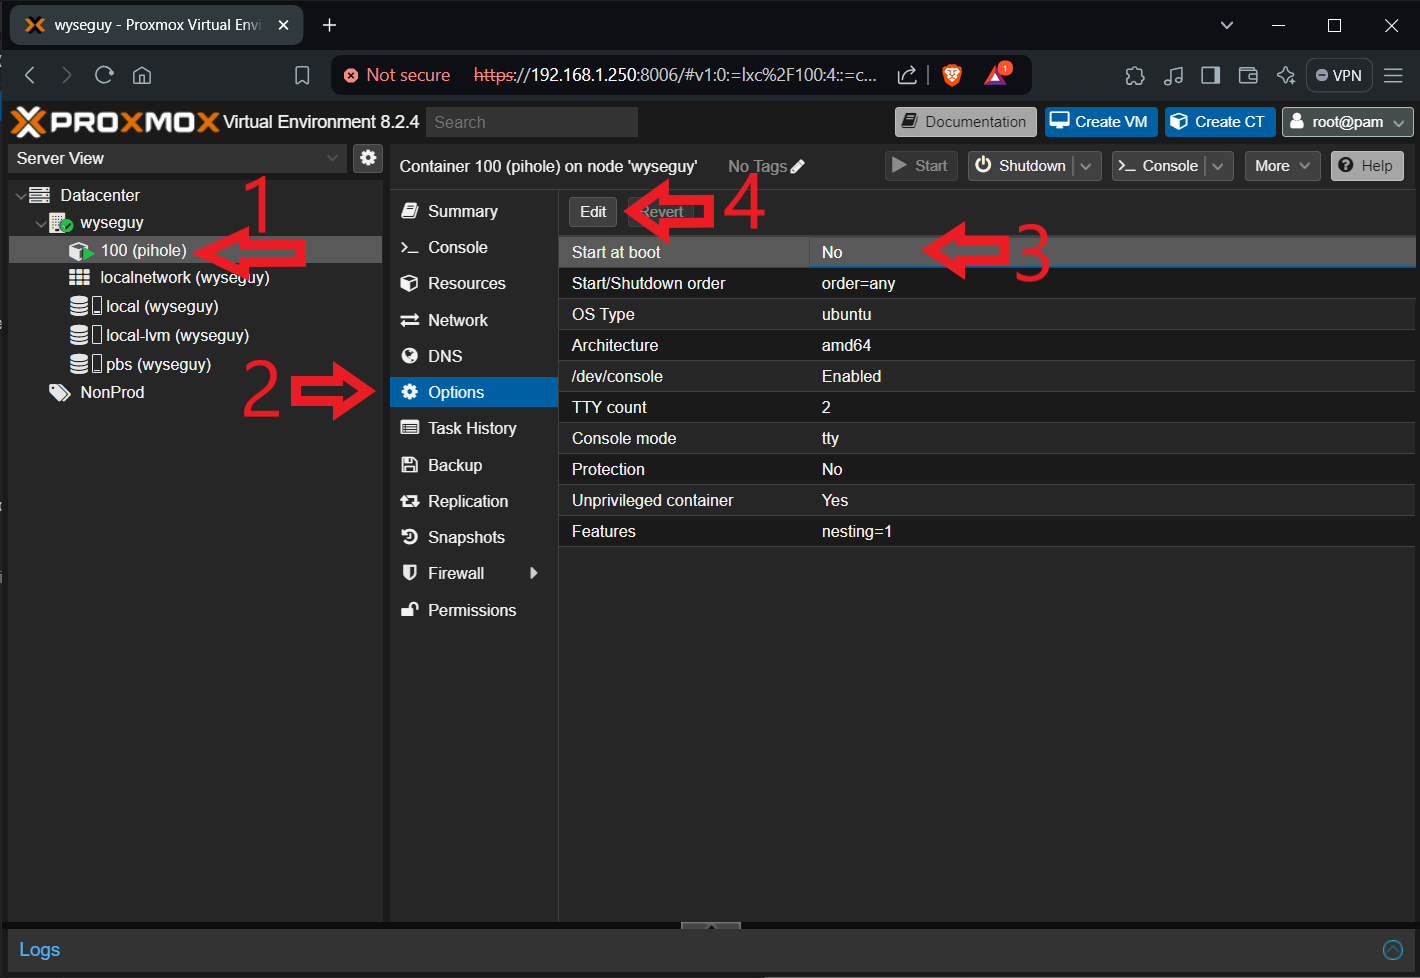
Task: Reload the page
Action: tap(104, 75)
